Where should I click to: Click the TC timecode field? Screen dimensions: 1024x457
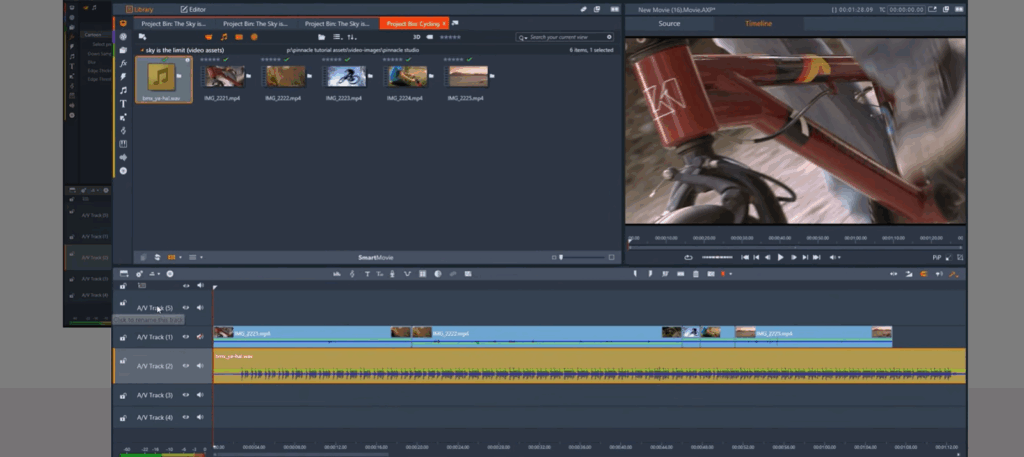pyautogui.click(x=906, y=10)
